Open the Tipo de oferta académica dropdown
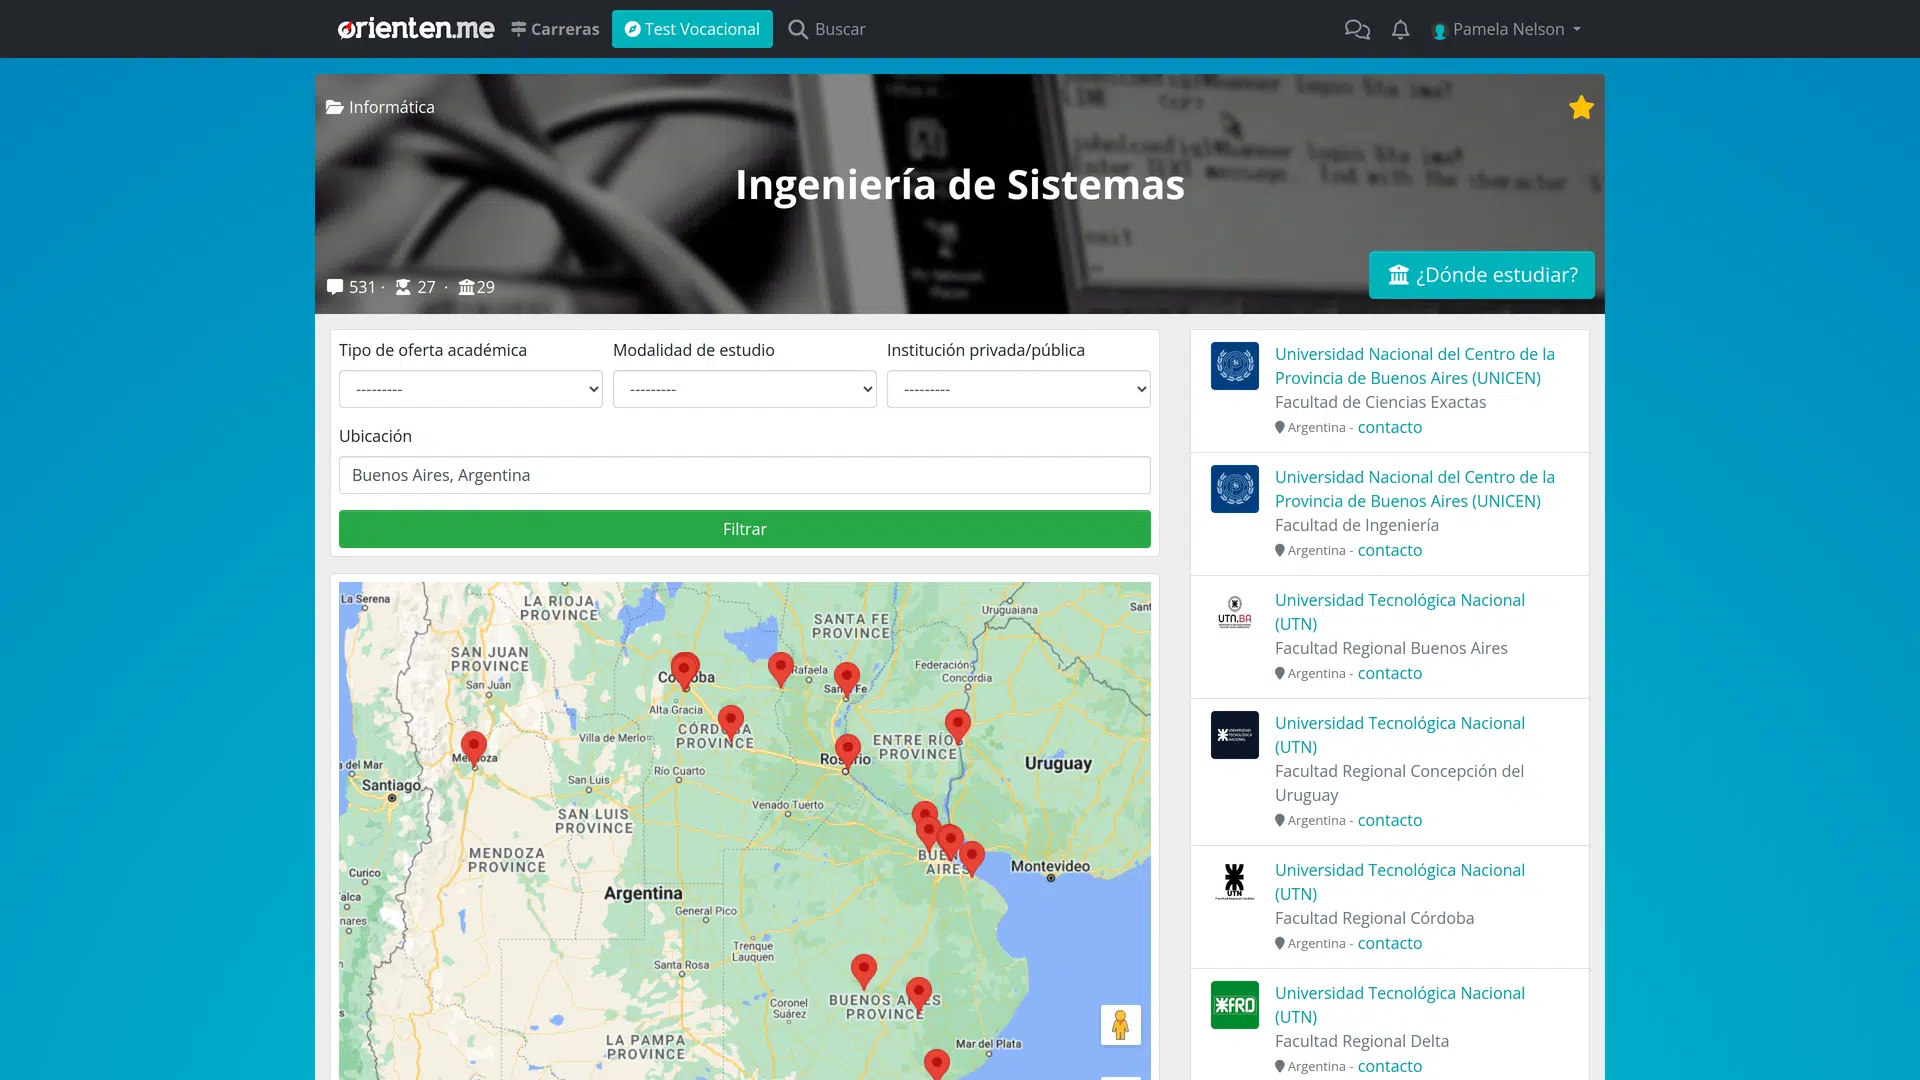 pyautogui.click(x=471, y=389)
